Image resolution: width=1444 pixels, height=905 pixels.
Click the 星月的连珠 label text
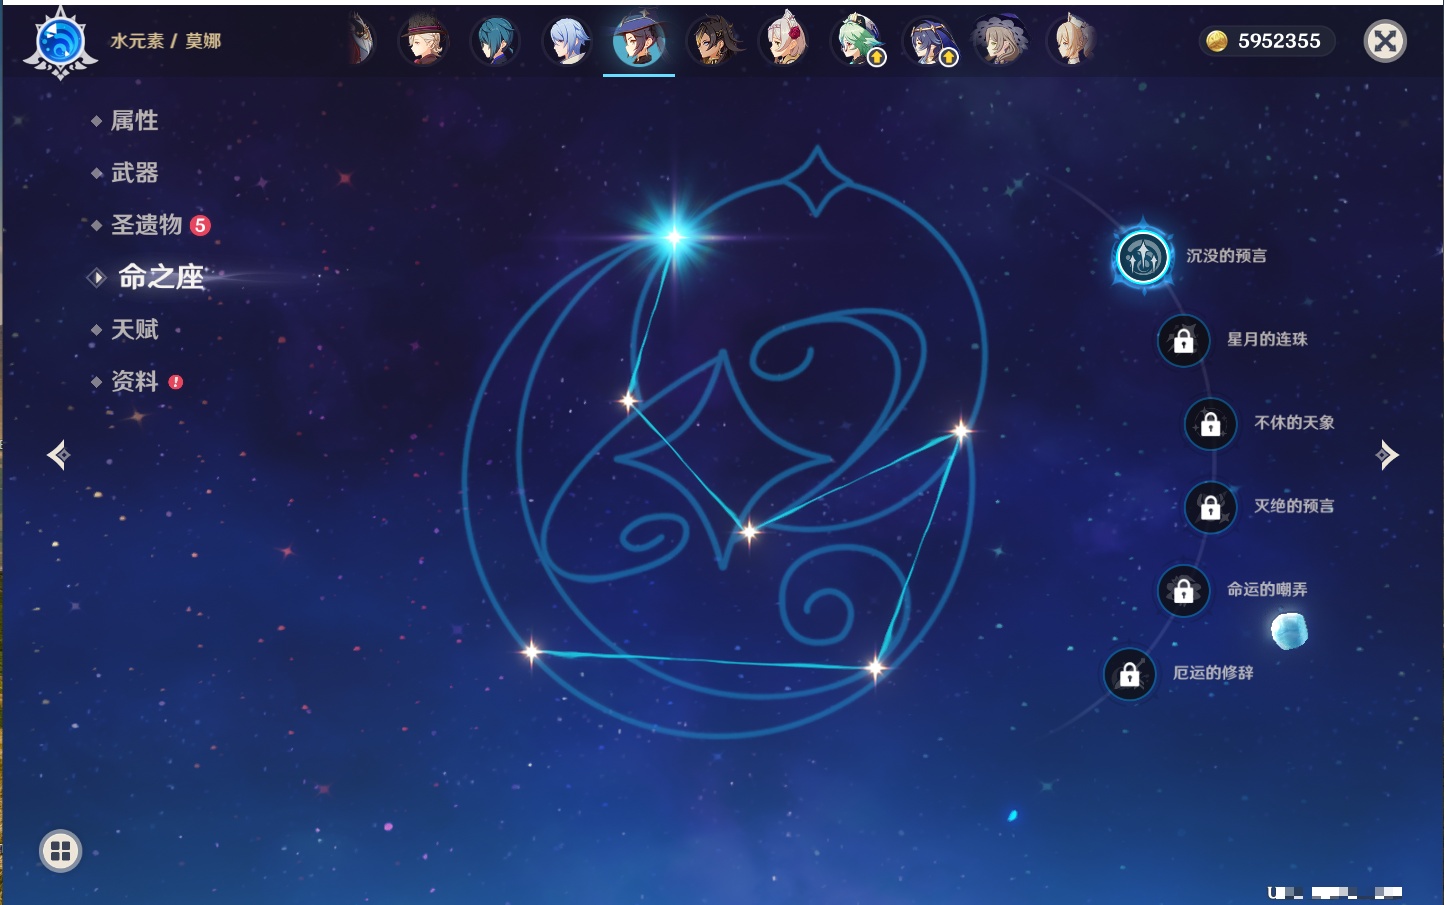click(1267, 339)
